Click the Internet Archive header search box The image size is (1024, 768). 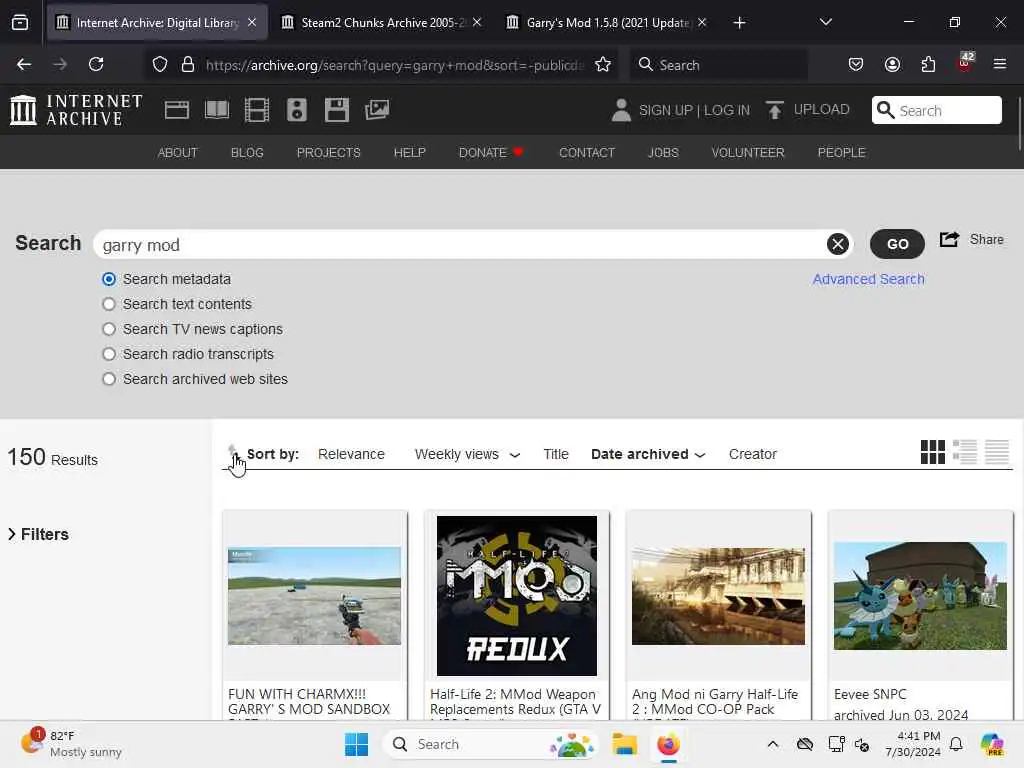coord(936,110)
